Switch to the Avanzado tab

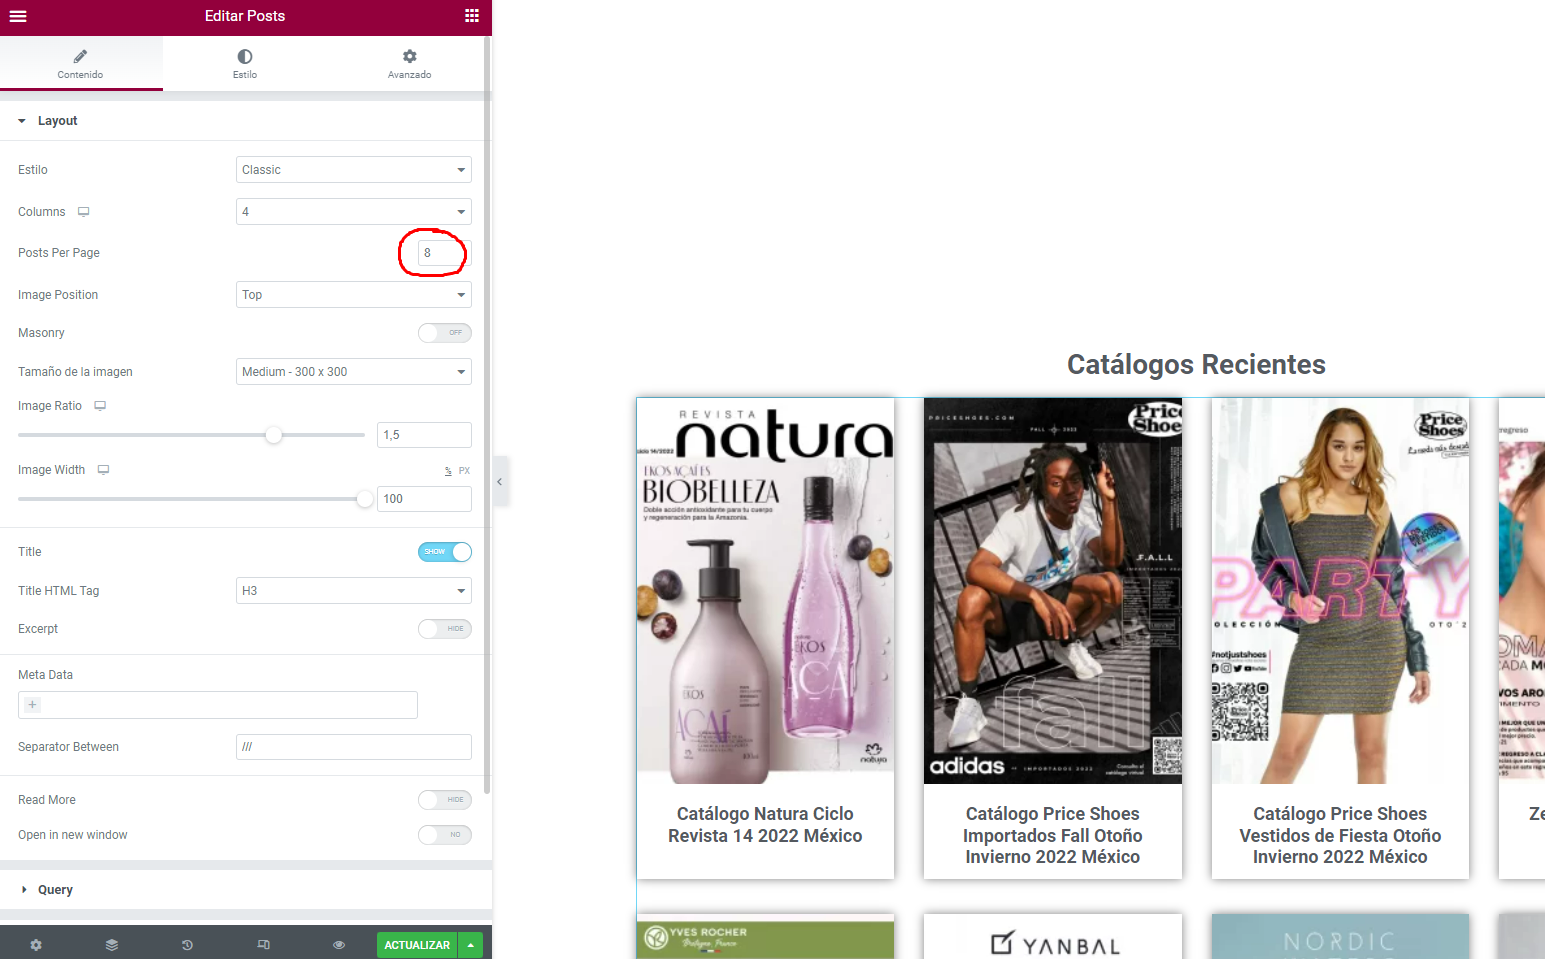pyautogui.click(x=409, y=64)
